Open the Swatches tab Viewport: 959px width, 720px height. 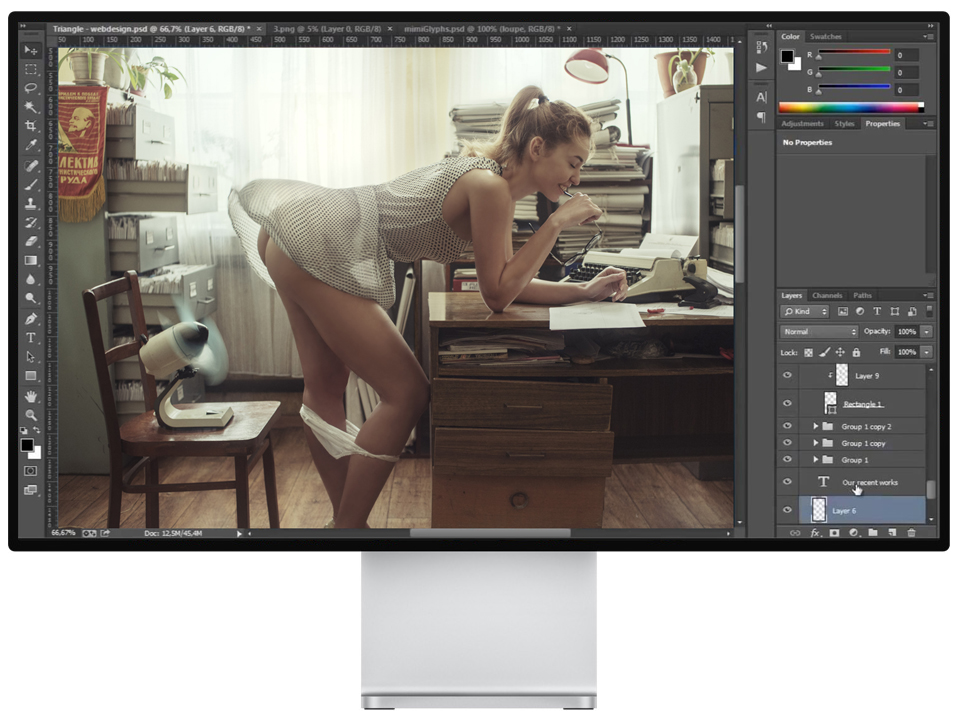coord(826,37)
